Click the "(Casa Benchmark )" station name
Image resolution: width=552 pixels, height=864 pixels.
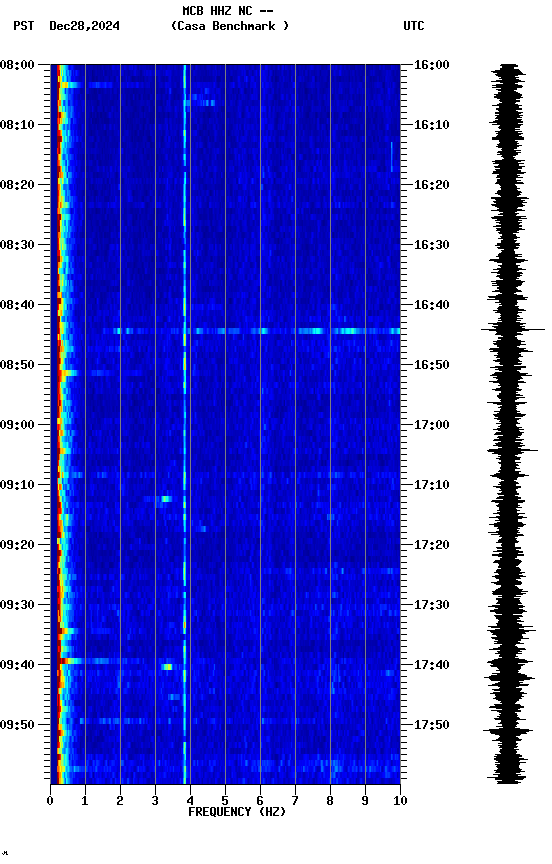pyautogui.click(x=230, y=26)
